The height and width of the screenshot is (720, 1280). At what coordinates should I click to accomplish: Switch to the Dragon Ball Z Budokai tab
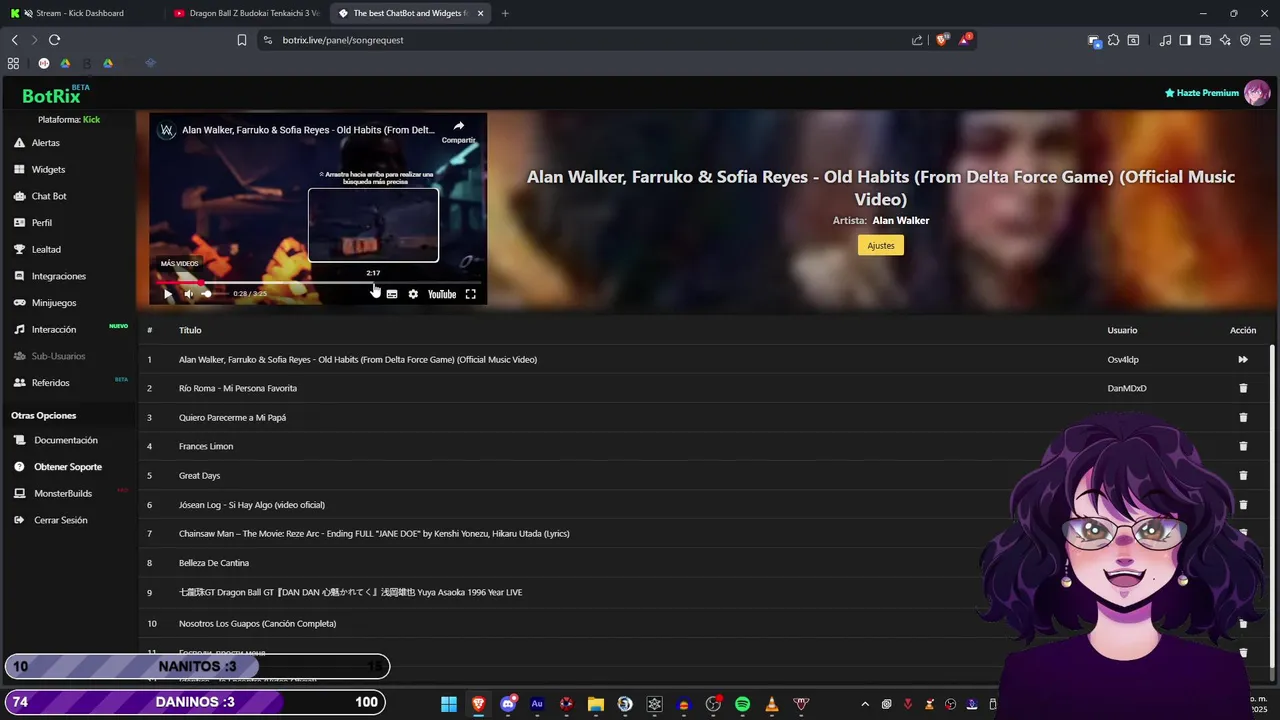(x=246, y=13)
